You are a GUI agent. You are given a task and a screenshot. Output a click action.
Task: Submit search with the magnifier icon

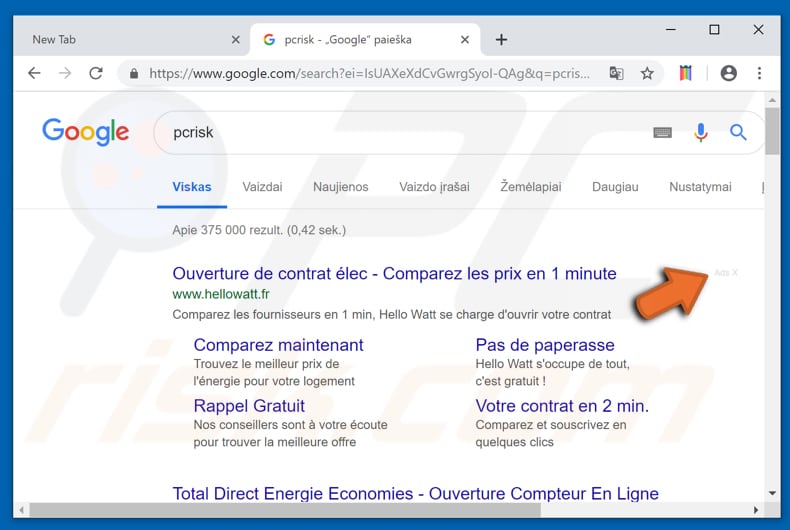pos(738,132)
